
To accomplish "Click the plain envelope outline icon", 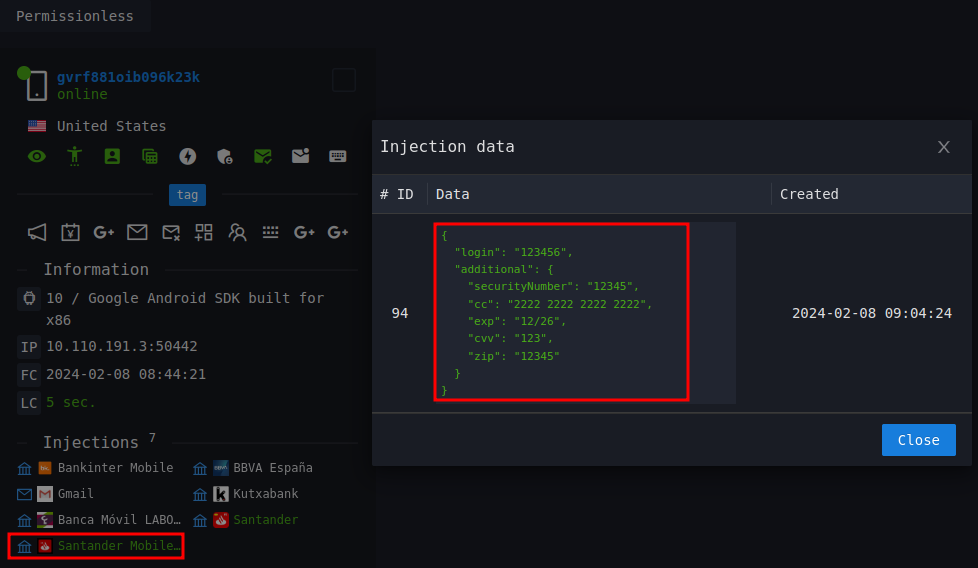I will 137,233.
